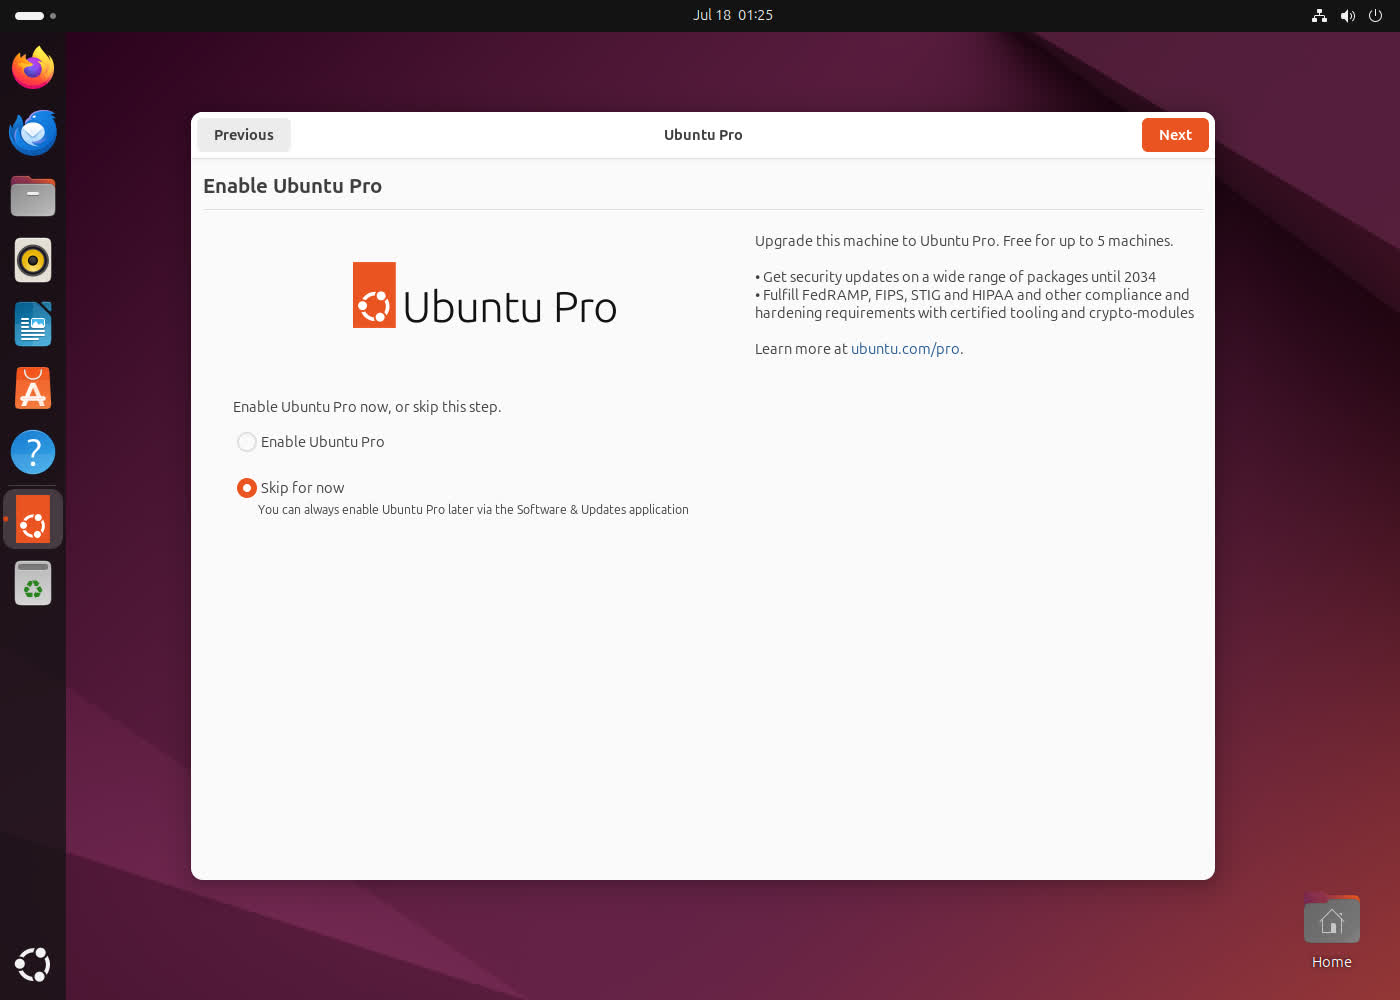Open the App Center icon
Screen dimensions: 1400x1000
(x=33, y=388)
